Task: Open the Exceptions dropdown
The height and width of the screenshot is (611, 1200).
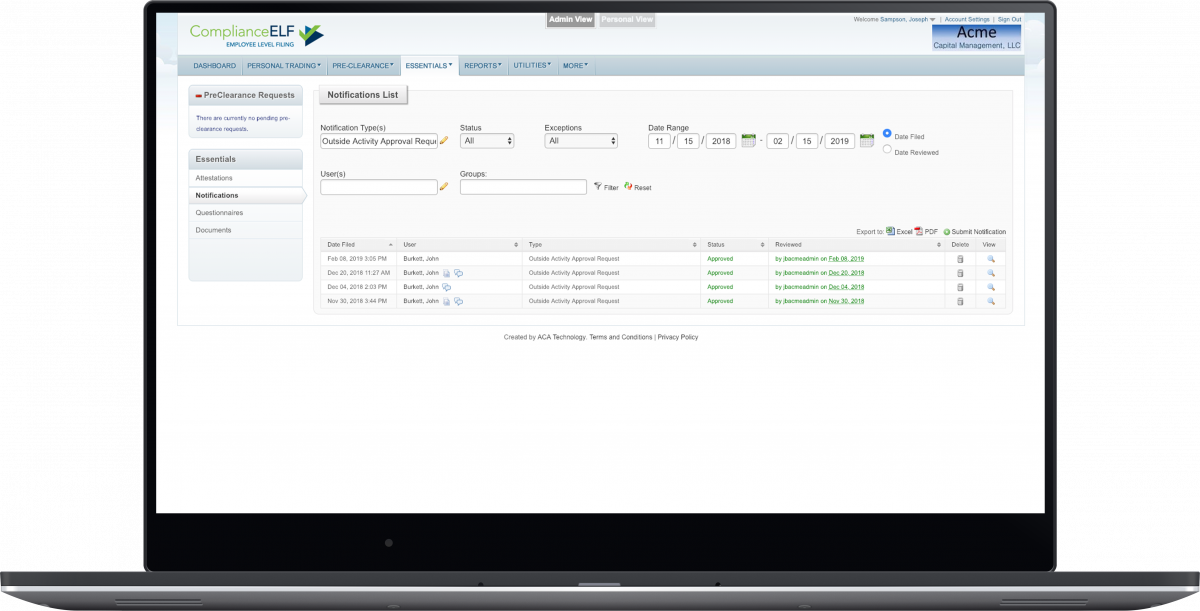Action: tap(581, 141)
